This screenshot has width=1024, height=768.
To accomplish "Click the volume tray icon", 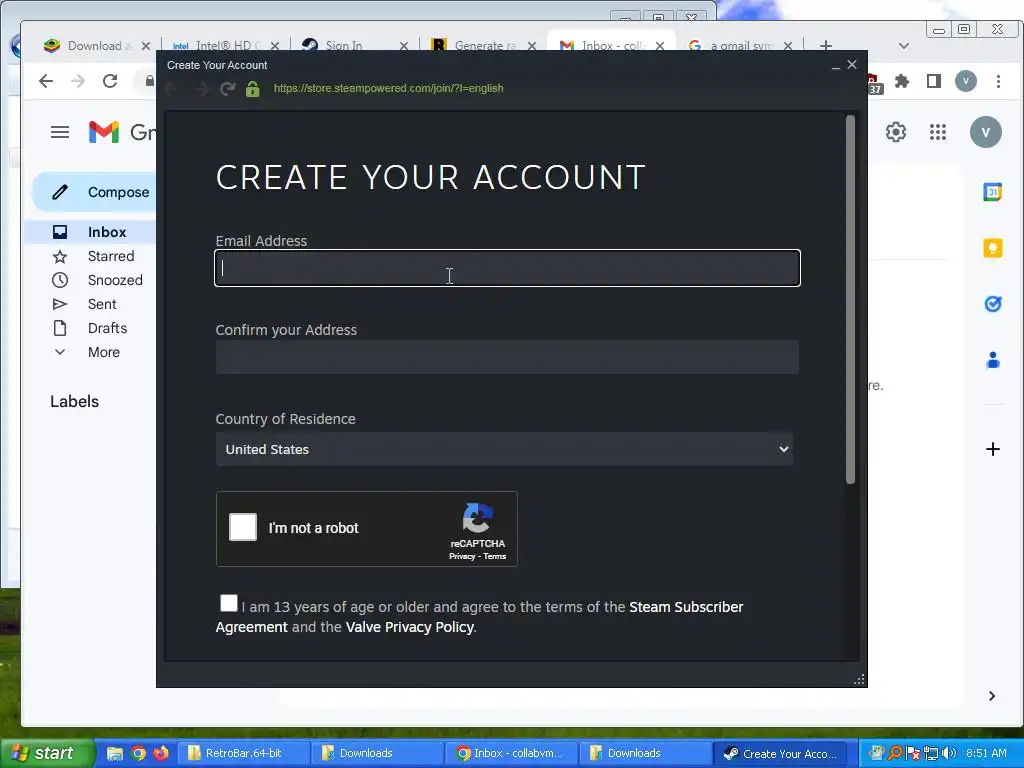I will pos(948,753).
